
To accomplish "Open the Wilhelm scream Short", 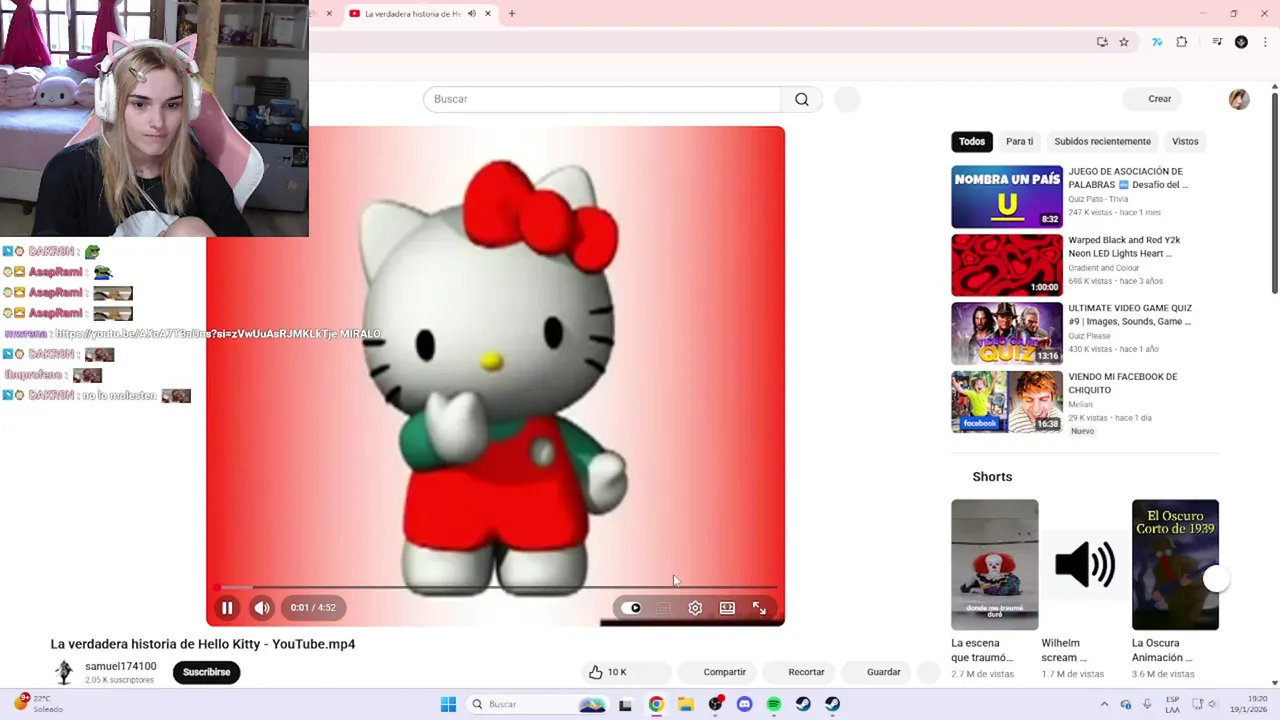I will click(1085, 565).
